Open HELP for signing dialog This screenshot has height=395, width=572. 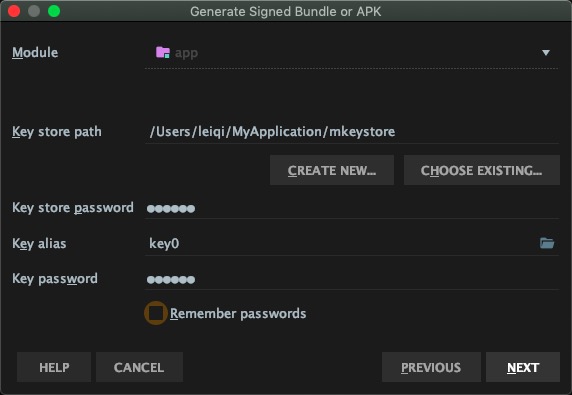click(x=54, y=367)
